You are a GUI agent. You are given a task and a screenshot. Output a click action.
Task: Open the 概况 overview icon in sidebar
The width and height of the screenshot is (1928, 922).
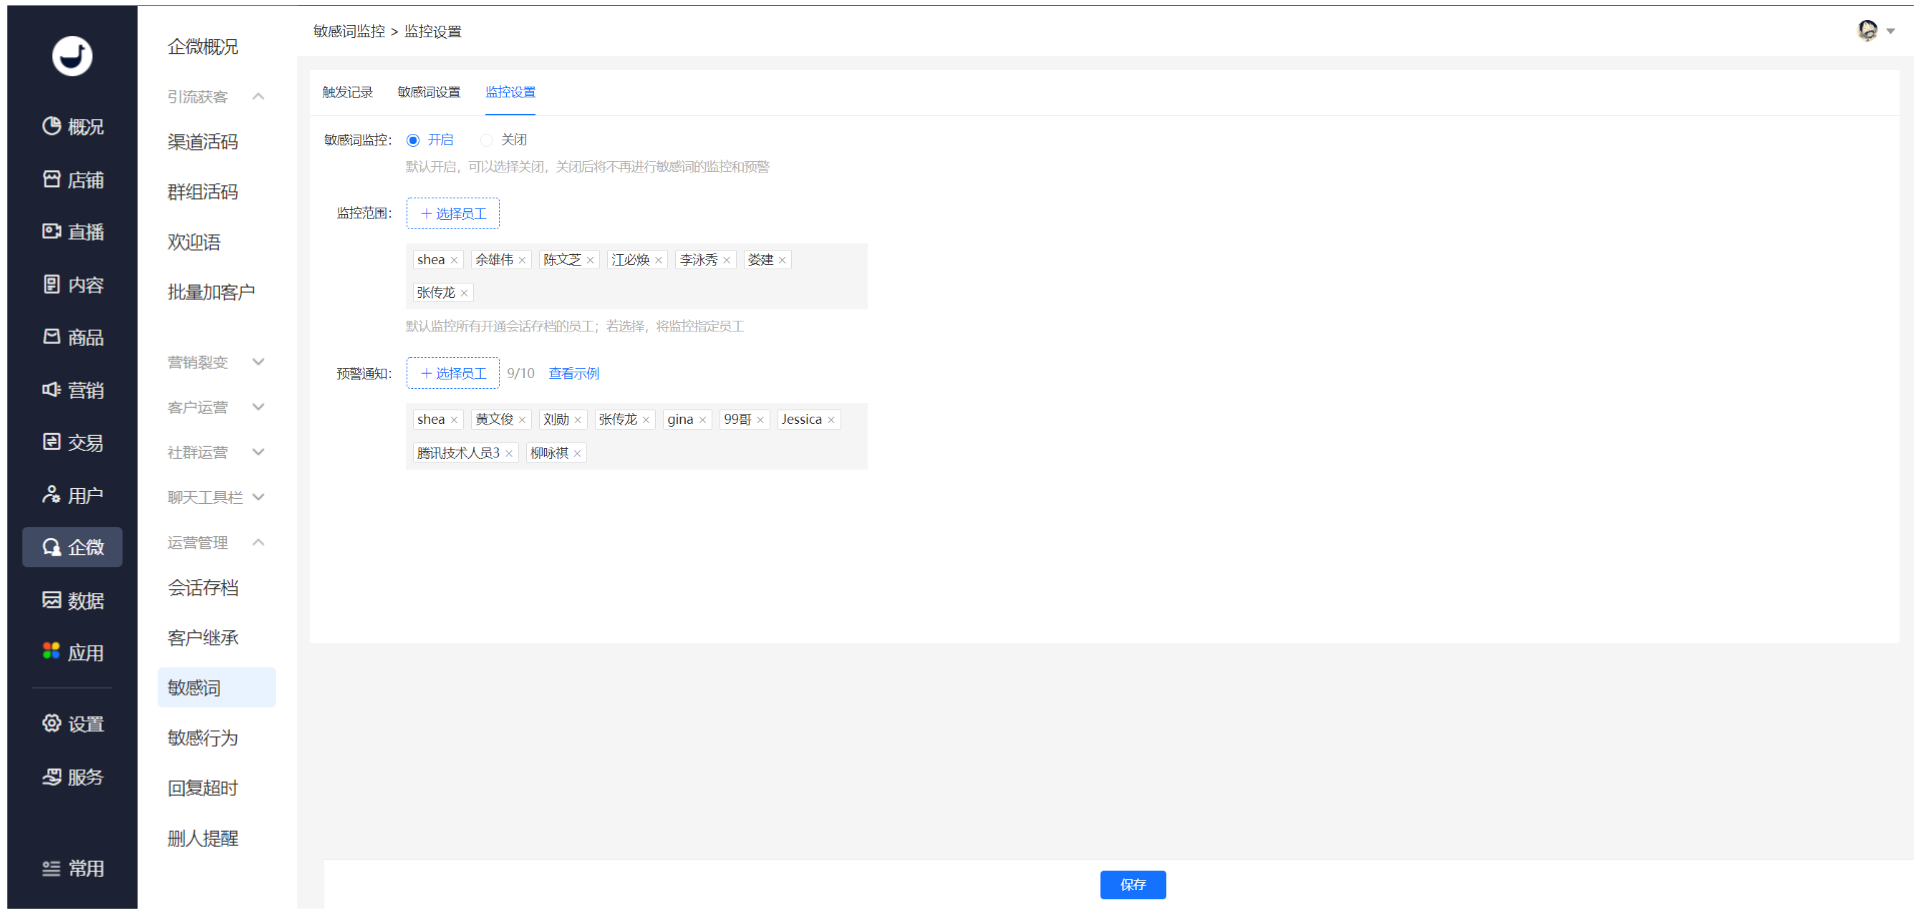[51, 126]
